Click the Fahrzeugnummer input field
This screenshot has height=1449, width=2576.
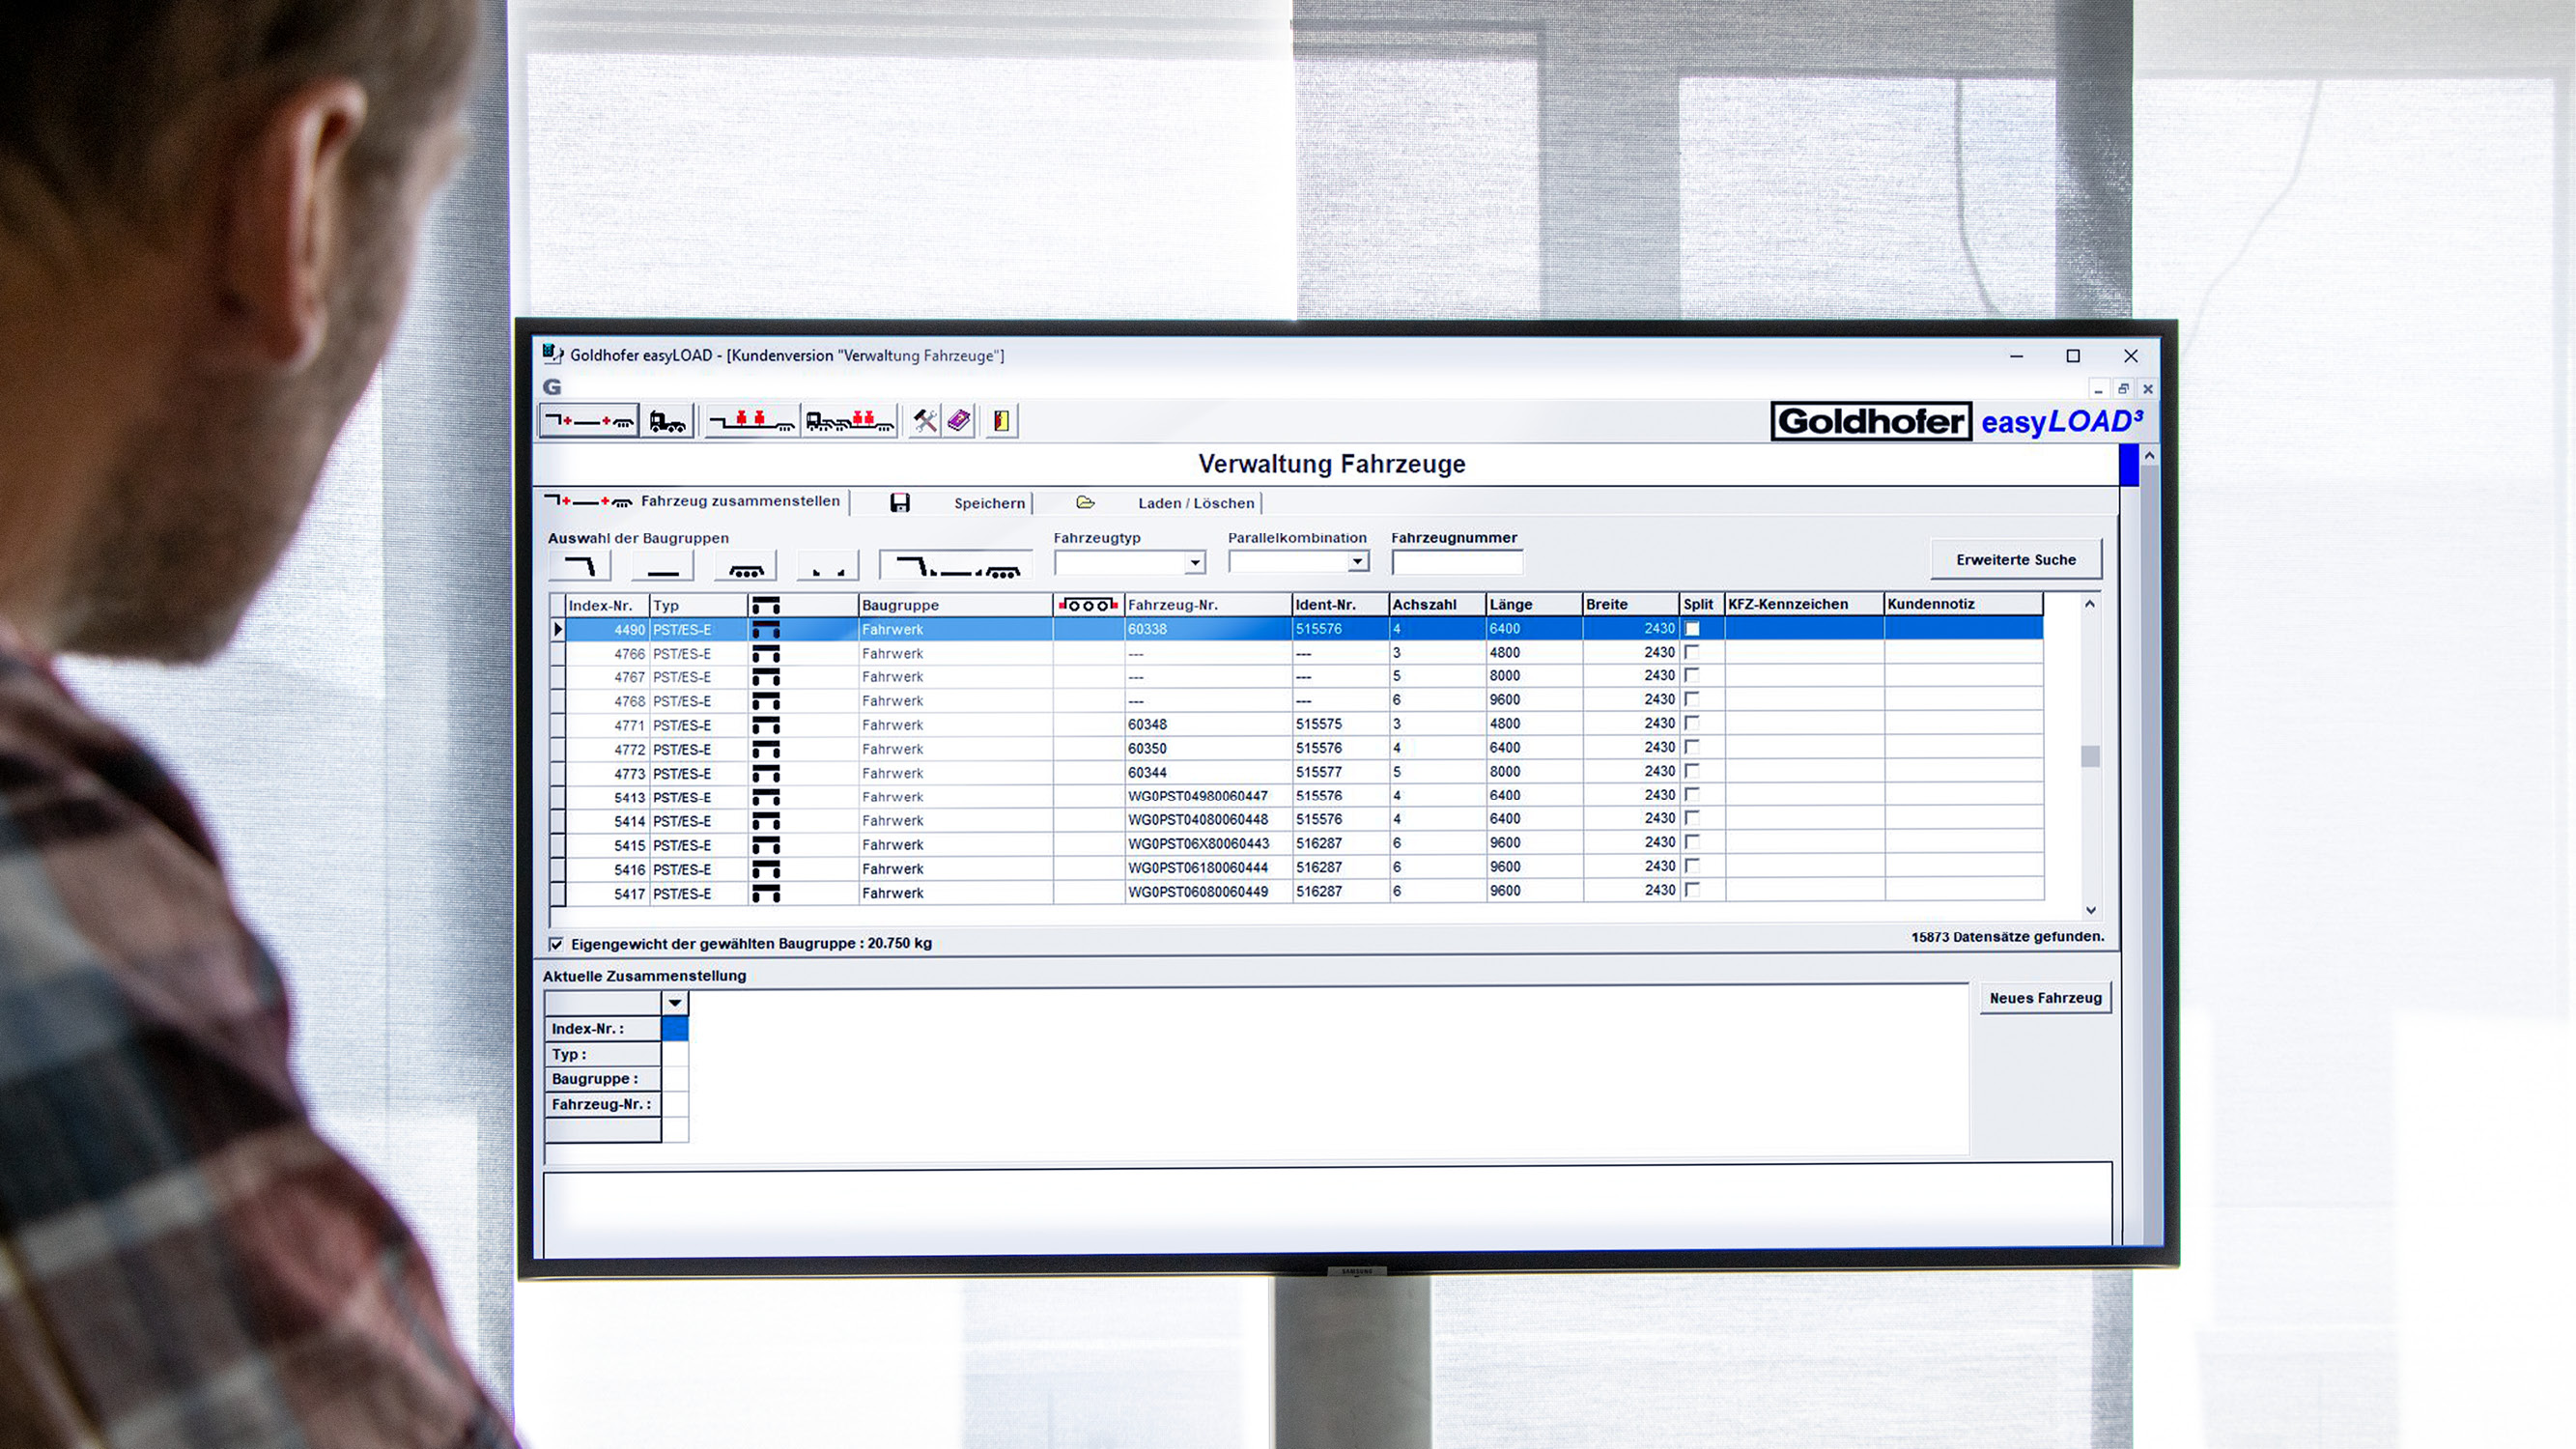1457,563
